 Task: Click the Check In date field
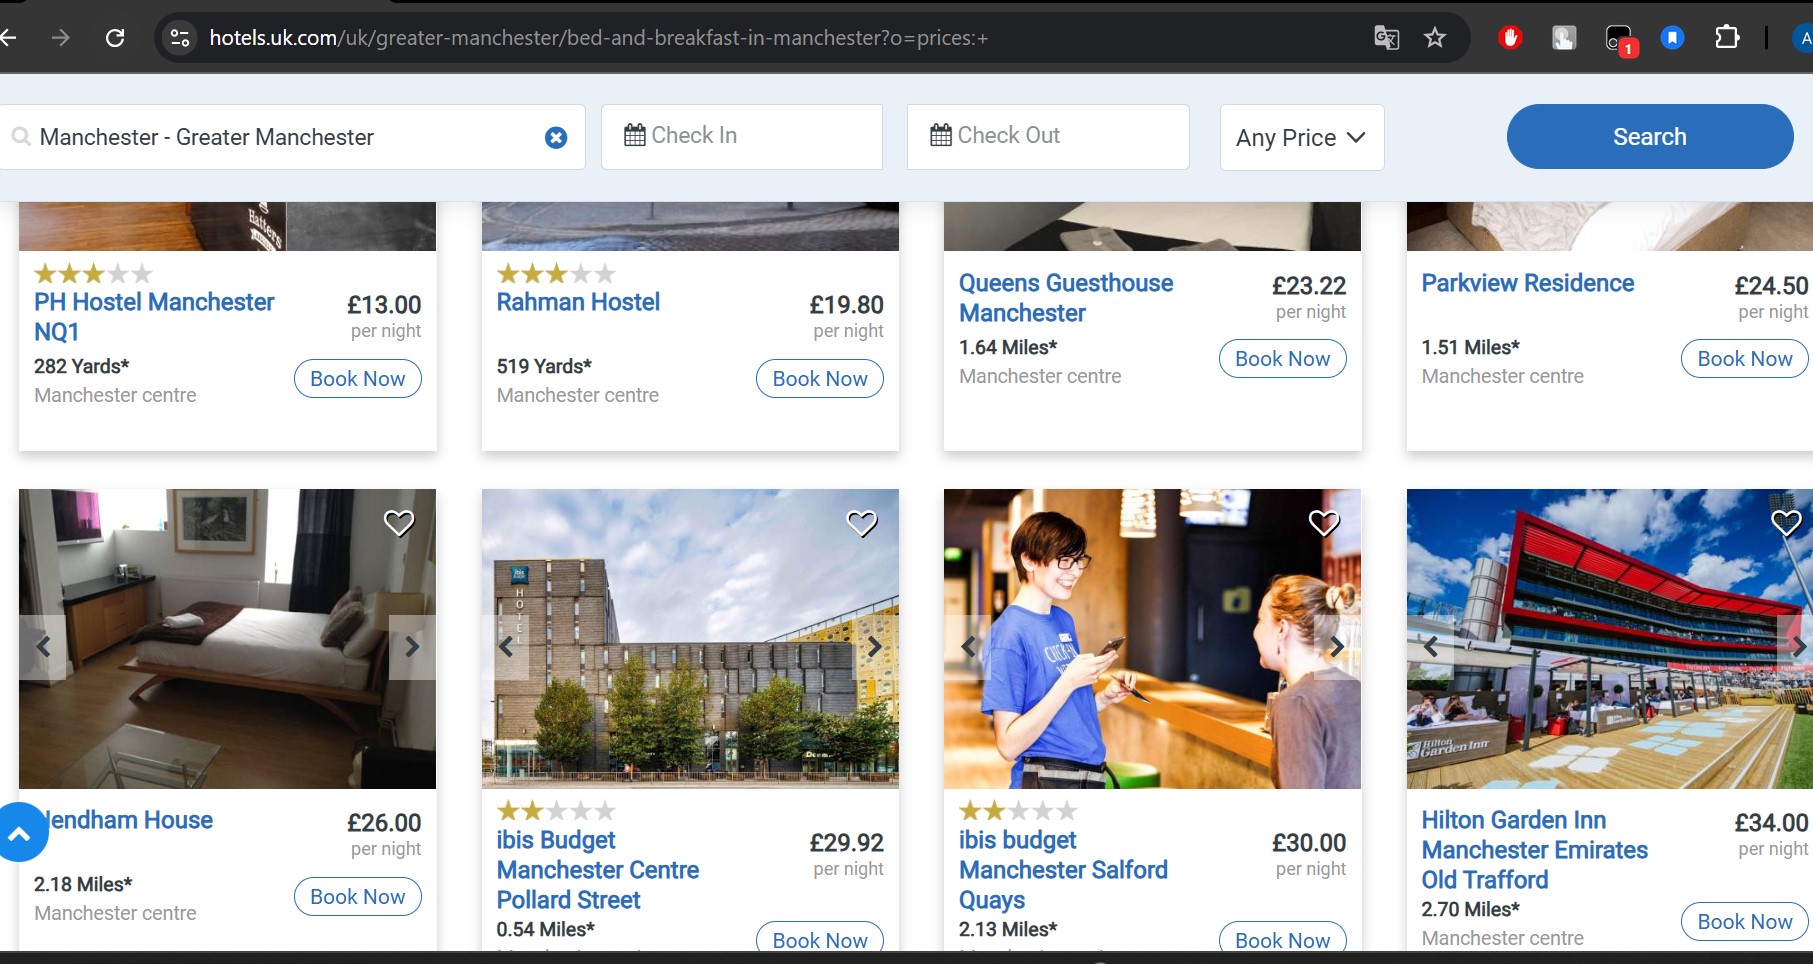(742, 137)
